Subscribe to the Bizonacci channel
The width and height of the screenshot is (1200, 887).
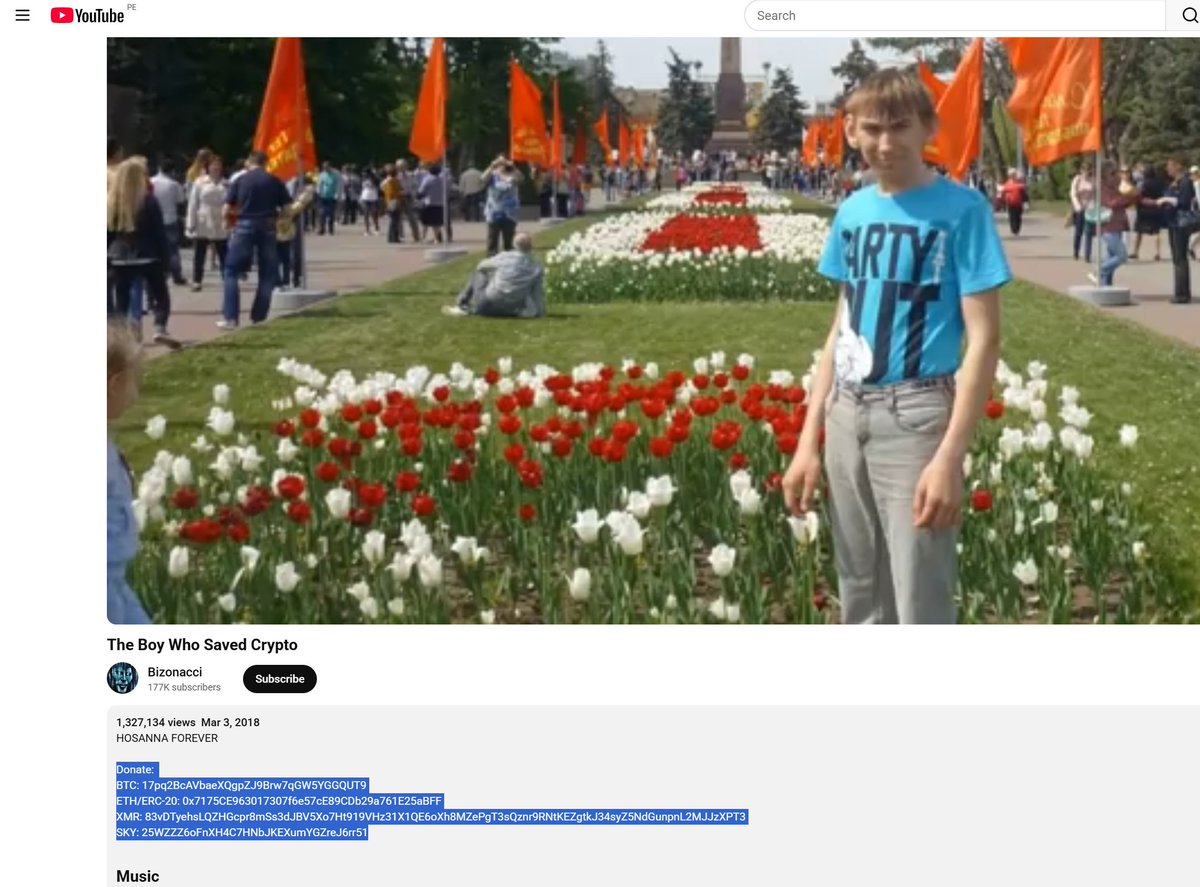280,679
